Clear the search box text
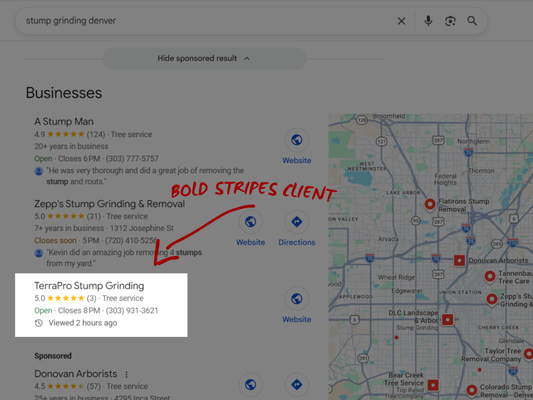 (x=401, y=21)
